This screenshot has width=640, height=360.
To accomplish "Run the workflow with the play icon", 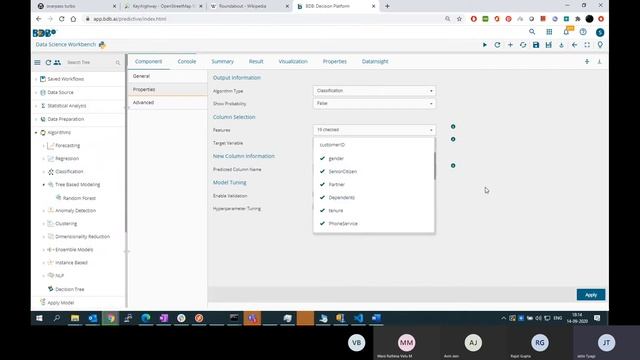I will [x=484, y=45].
